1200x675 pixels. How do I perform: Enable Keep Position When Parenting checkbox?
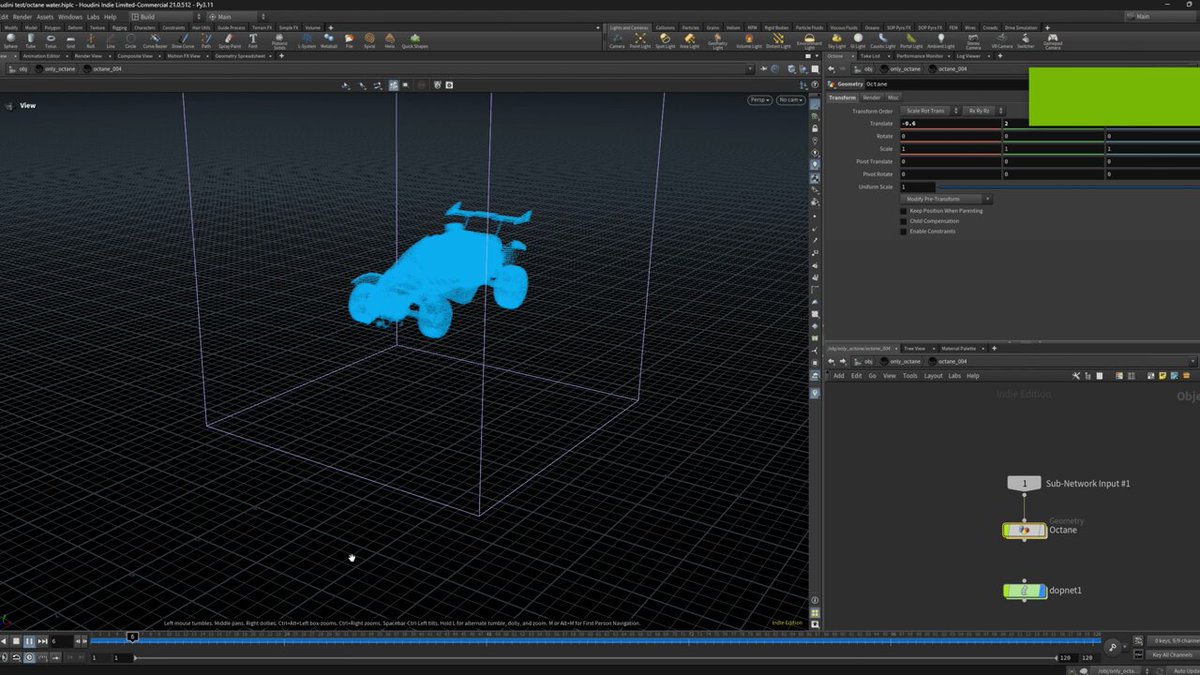pos(904,211)
